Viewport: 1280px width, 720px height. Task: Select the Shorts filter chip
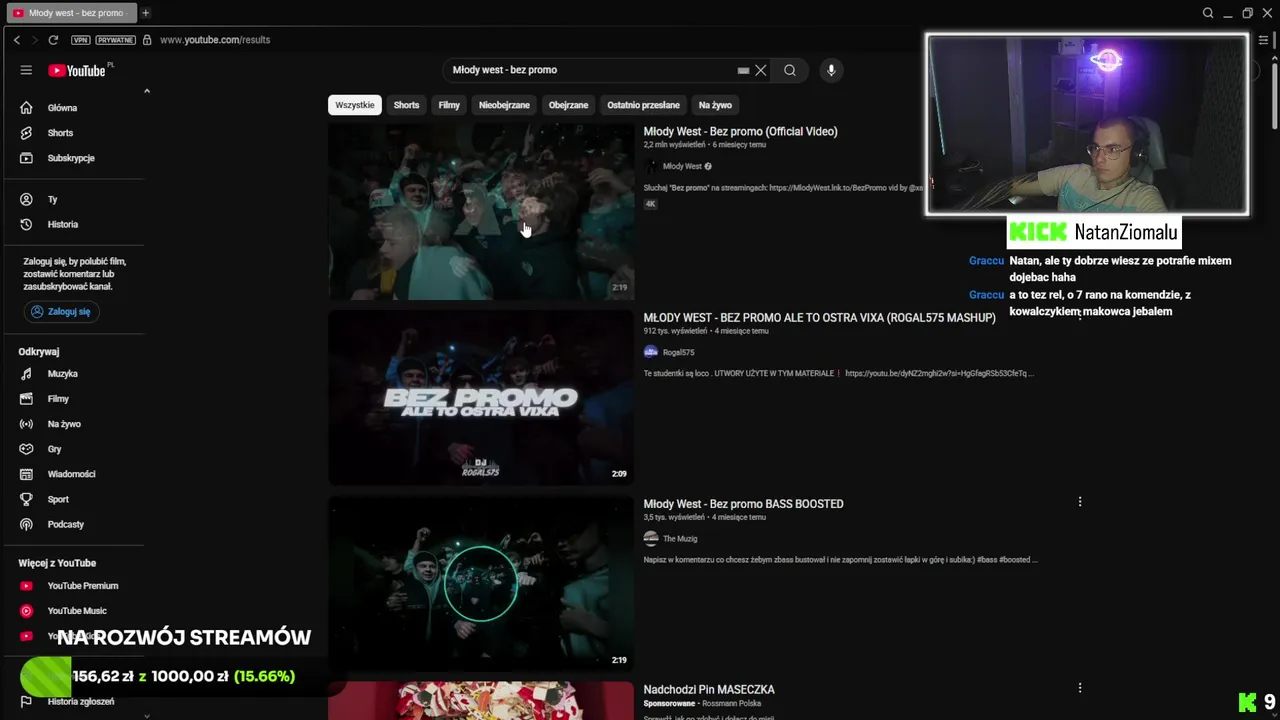406,105
